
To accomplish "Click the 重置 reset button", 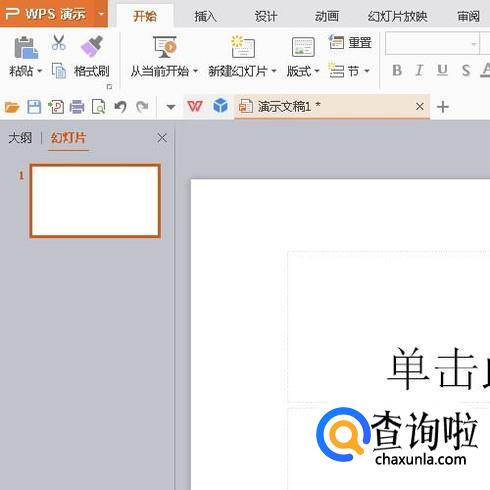I will 350,43.
